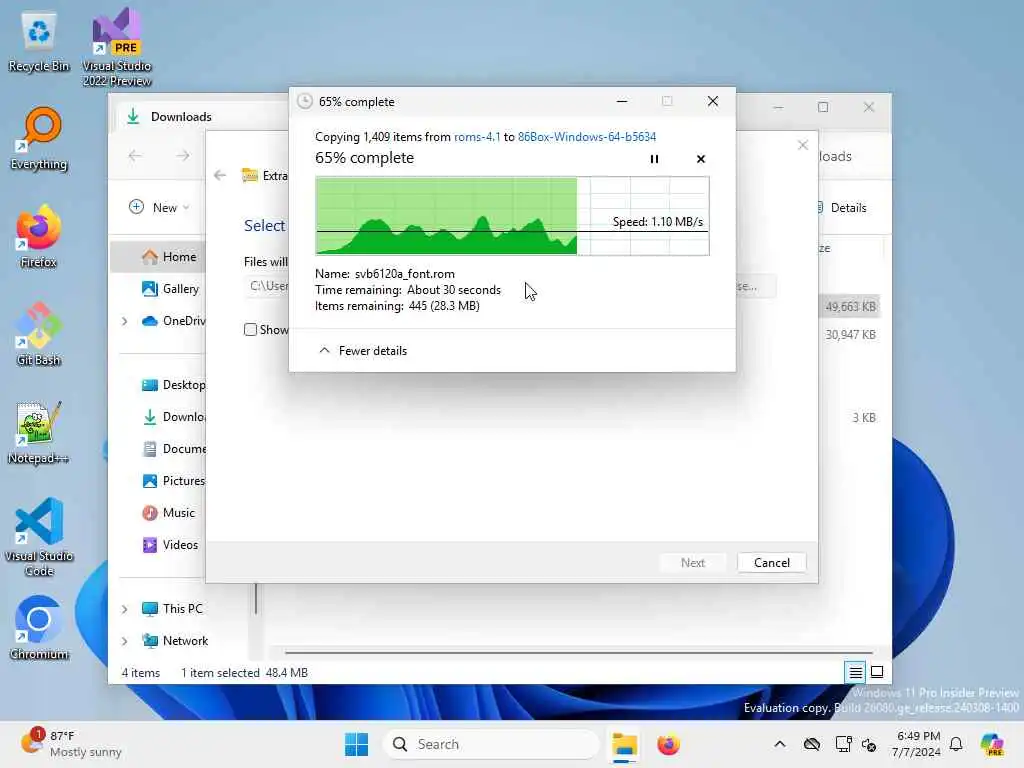Launch Visual Studio Code shortcut

(x=39, y=537)
